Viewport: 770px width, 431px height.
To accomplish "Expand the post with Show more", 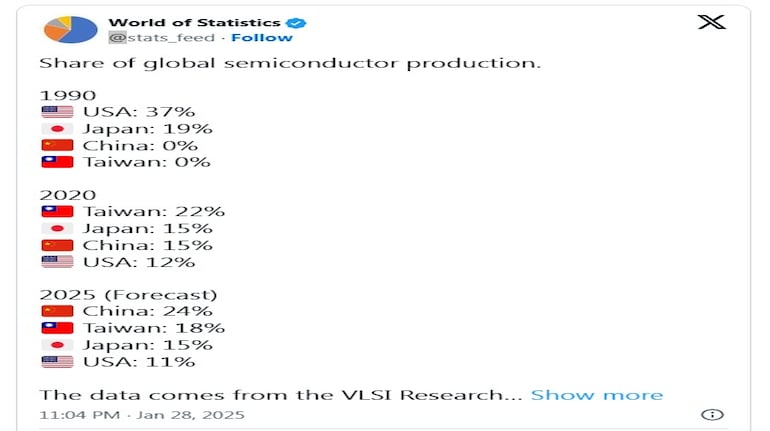I will click(596, 395).
